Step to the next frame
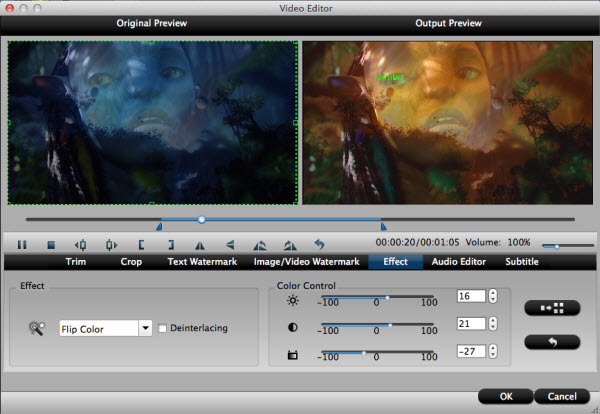Viewport: 600px width, 414px height. [x=111, y=244]
